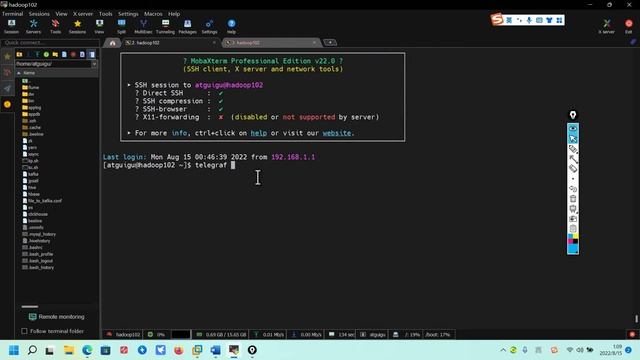Screen dimensions: 640x360
Task: Open the Help toolbar icon
Action: (231, 26)
